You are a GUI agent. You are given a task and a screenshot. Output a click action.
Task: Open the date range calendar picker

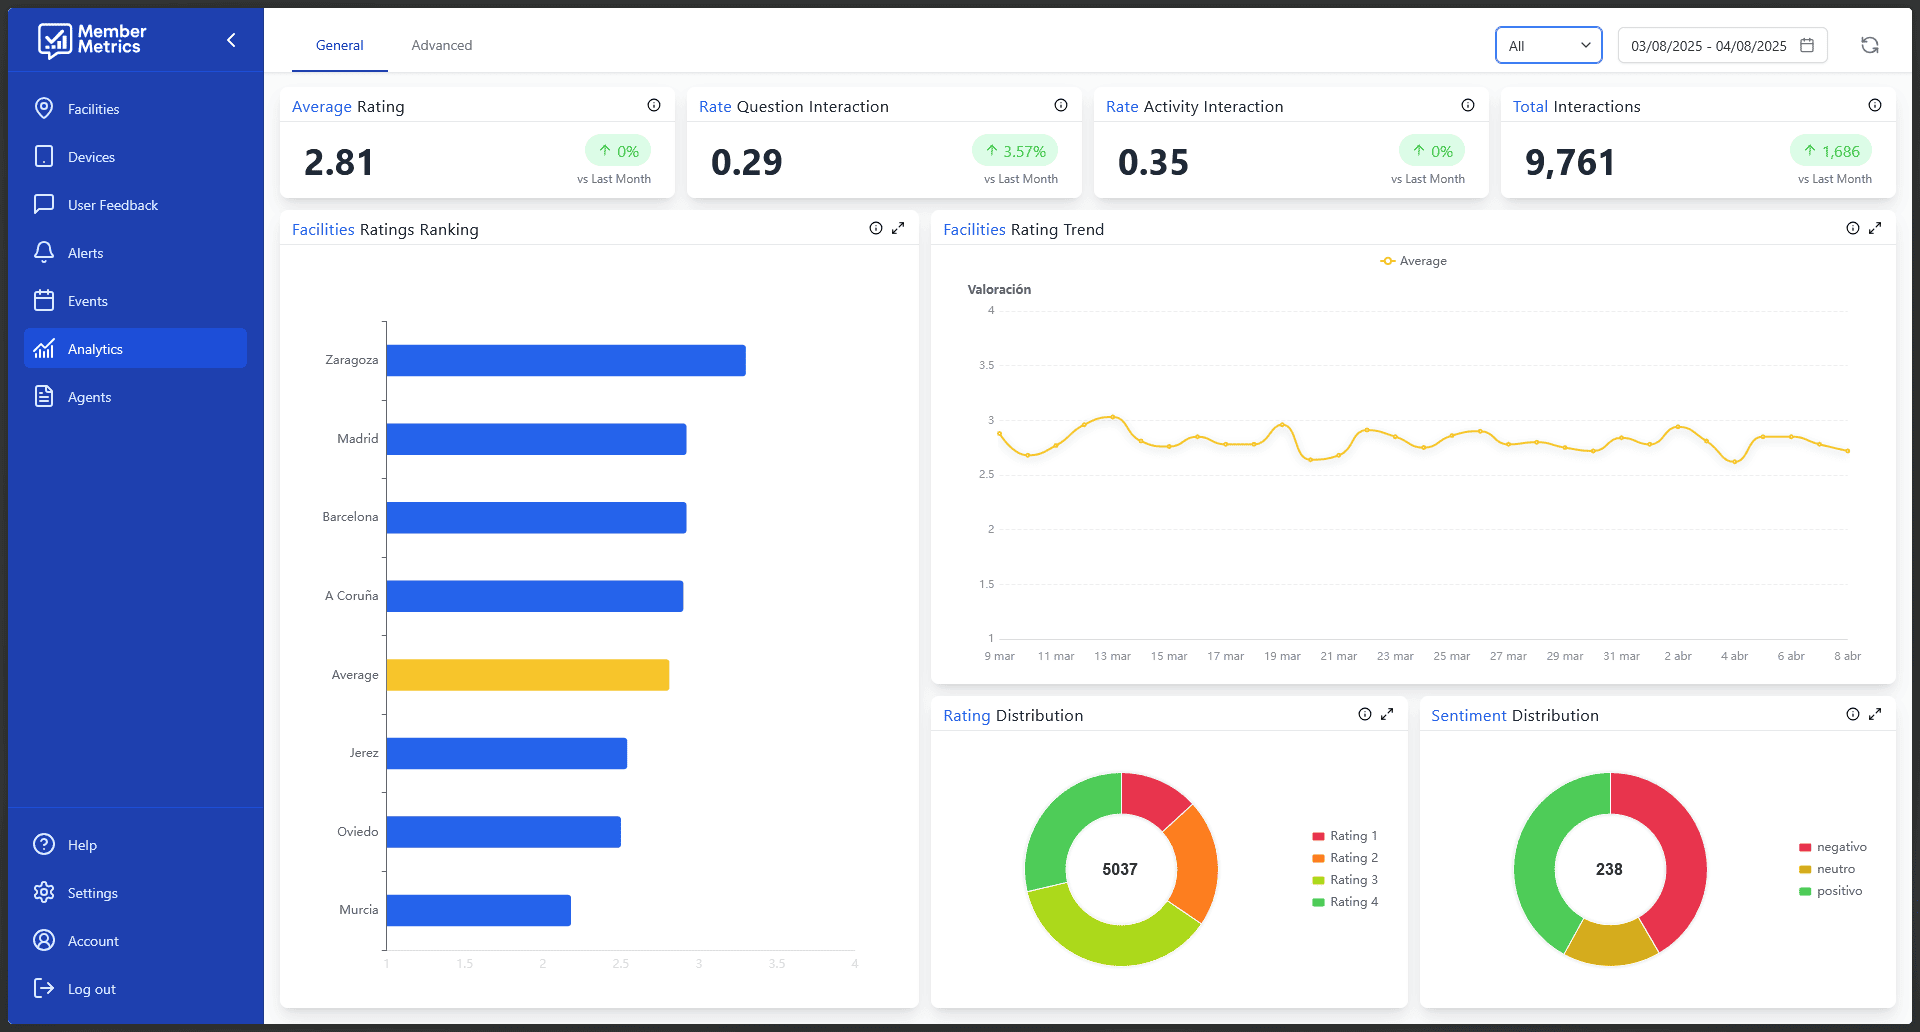coord(1806,45)
